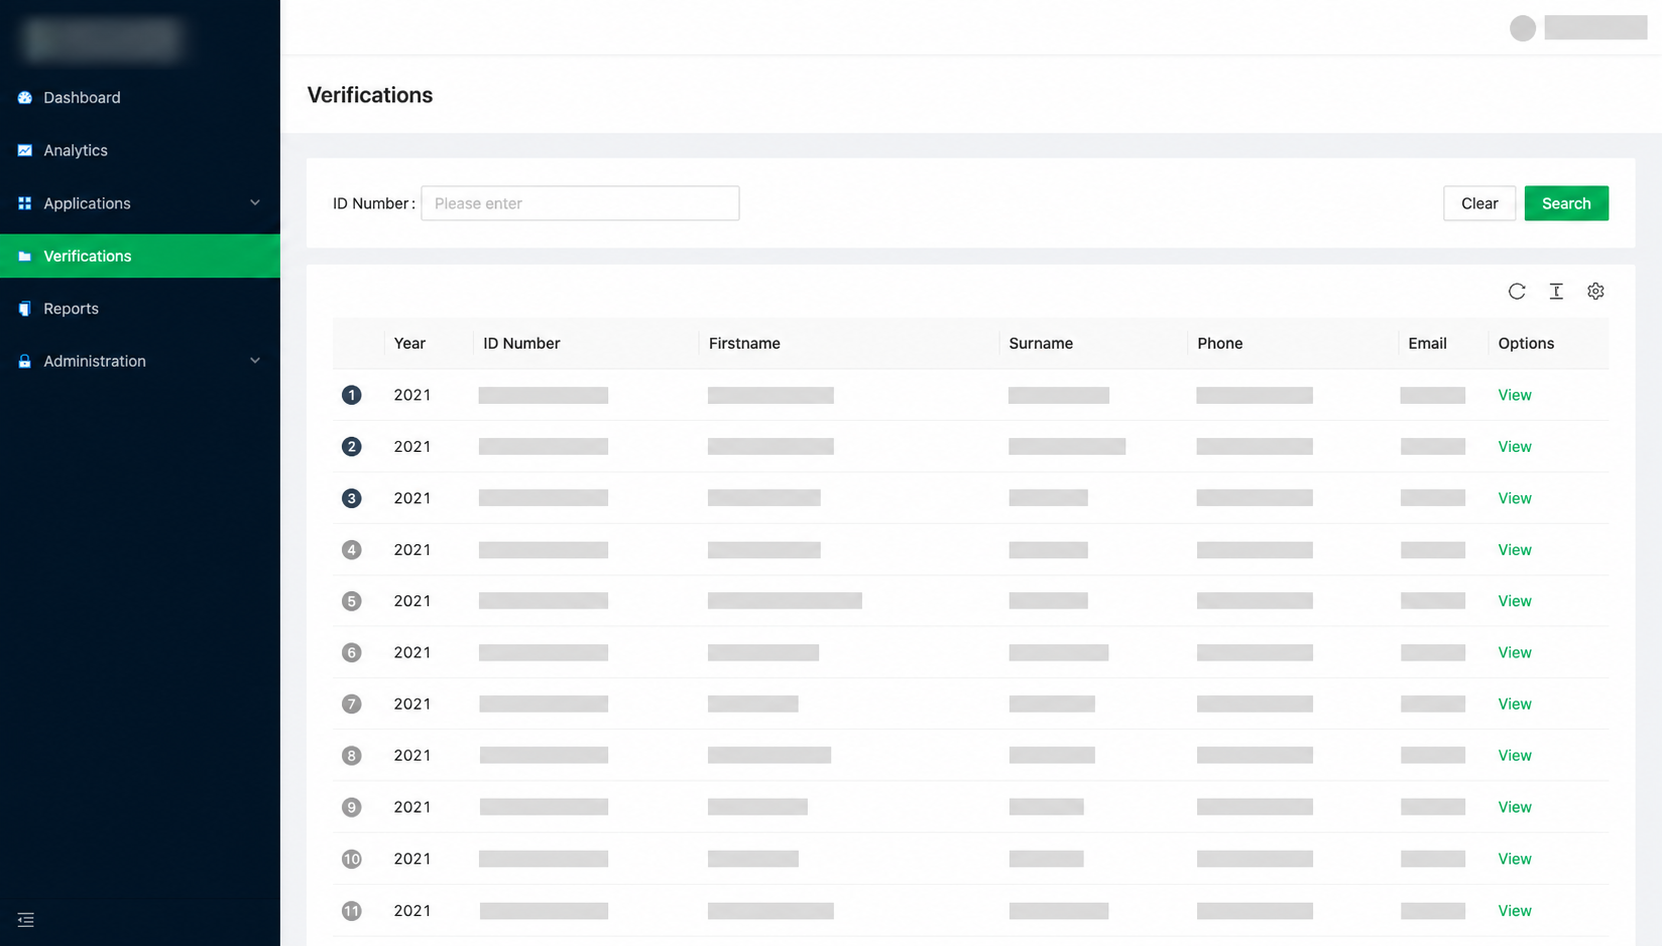
Task: Click the Search button
Action: coord(1566,203)
